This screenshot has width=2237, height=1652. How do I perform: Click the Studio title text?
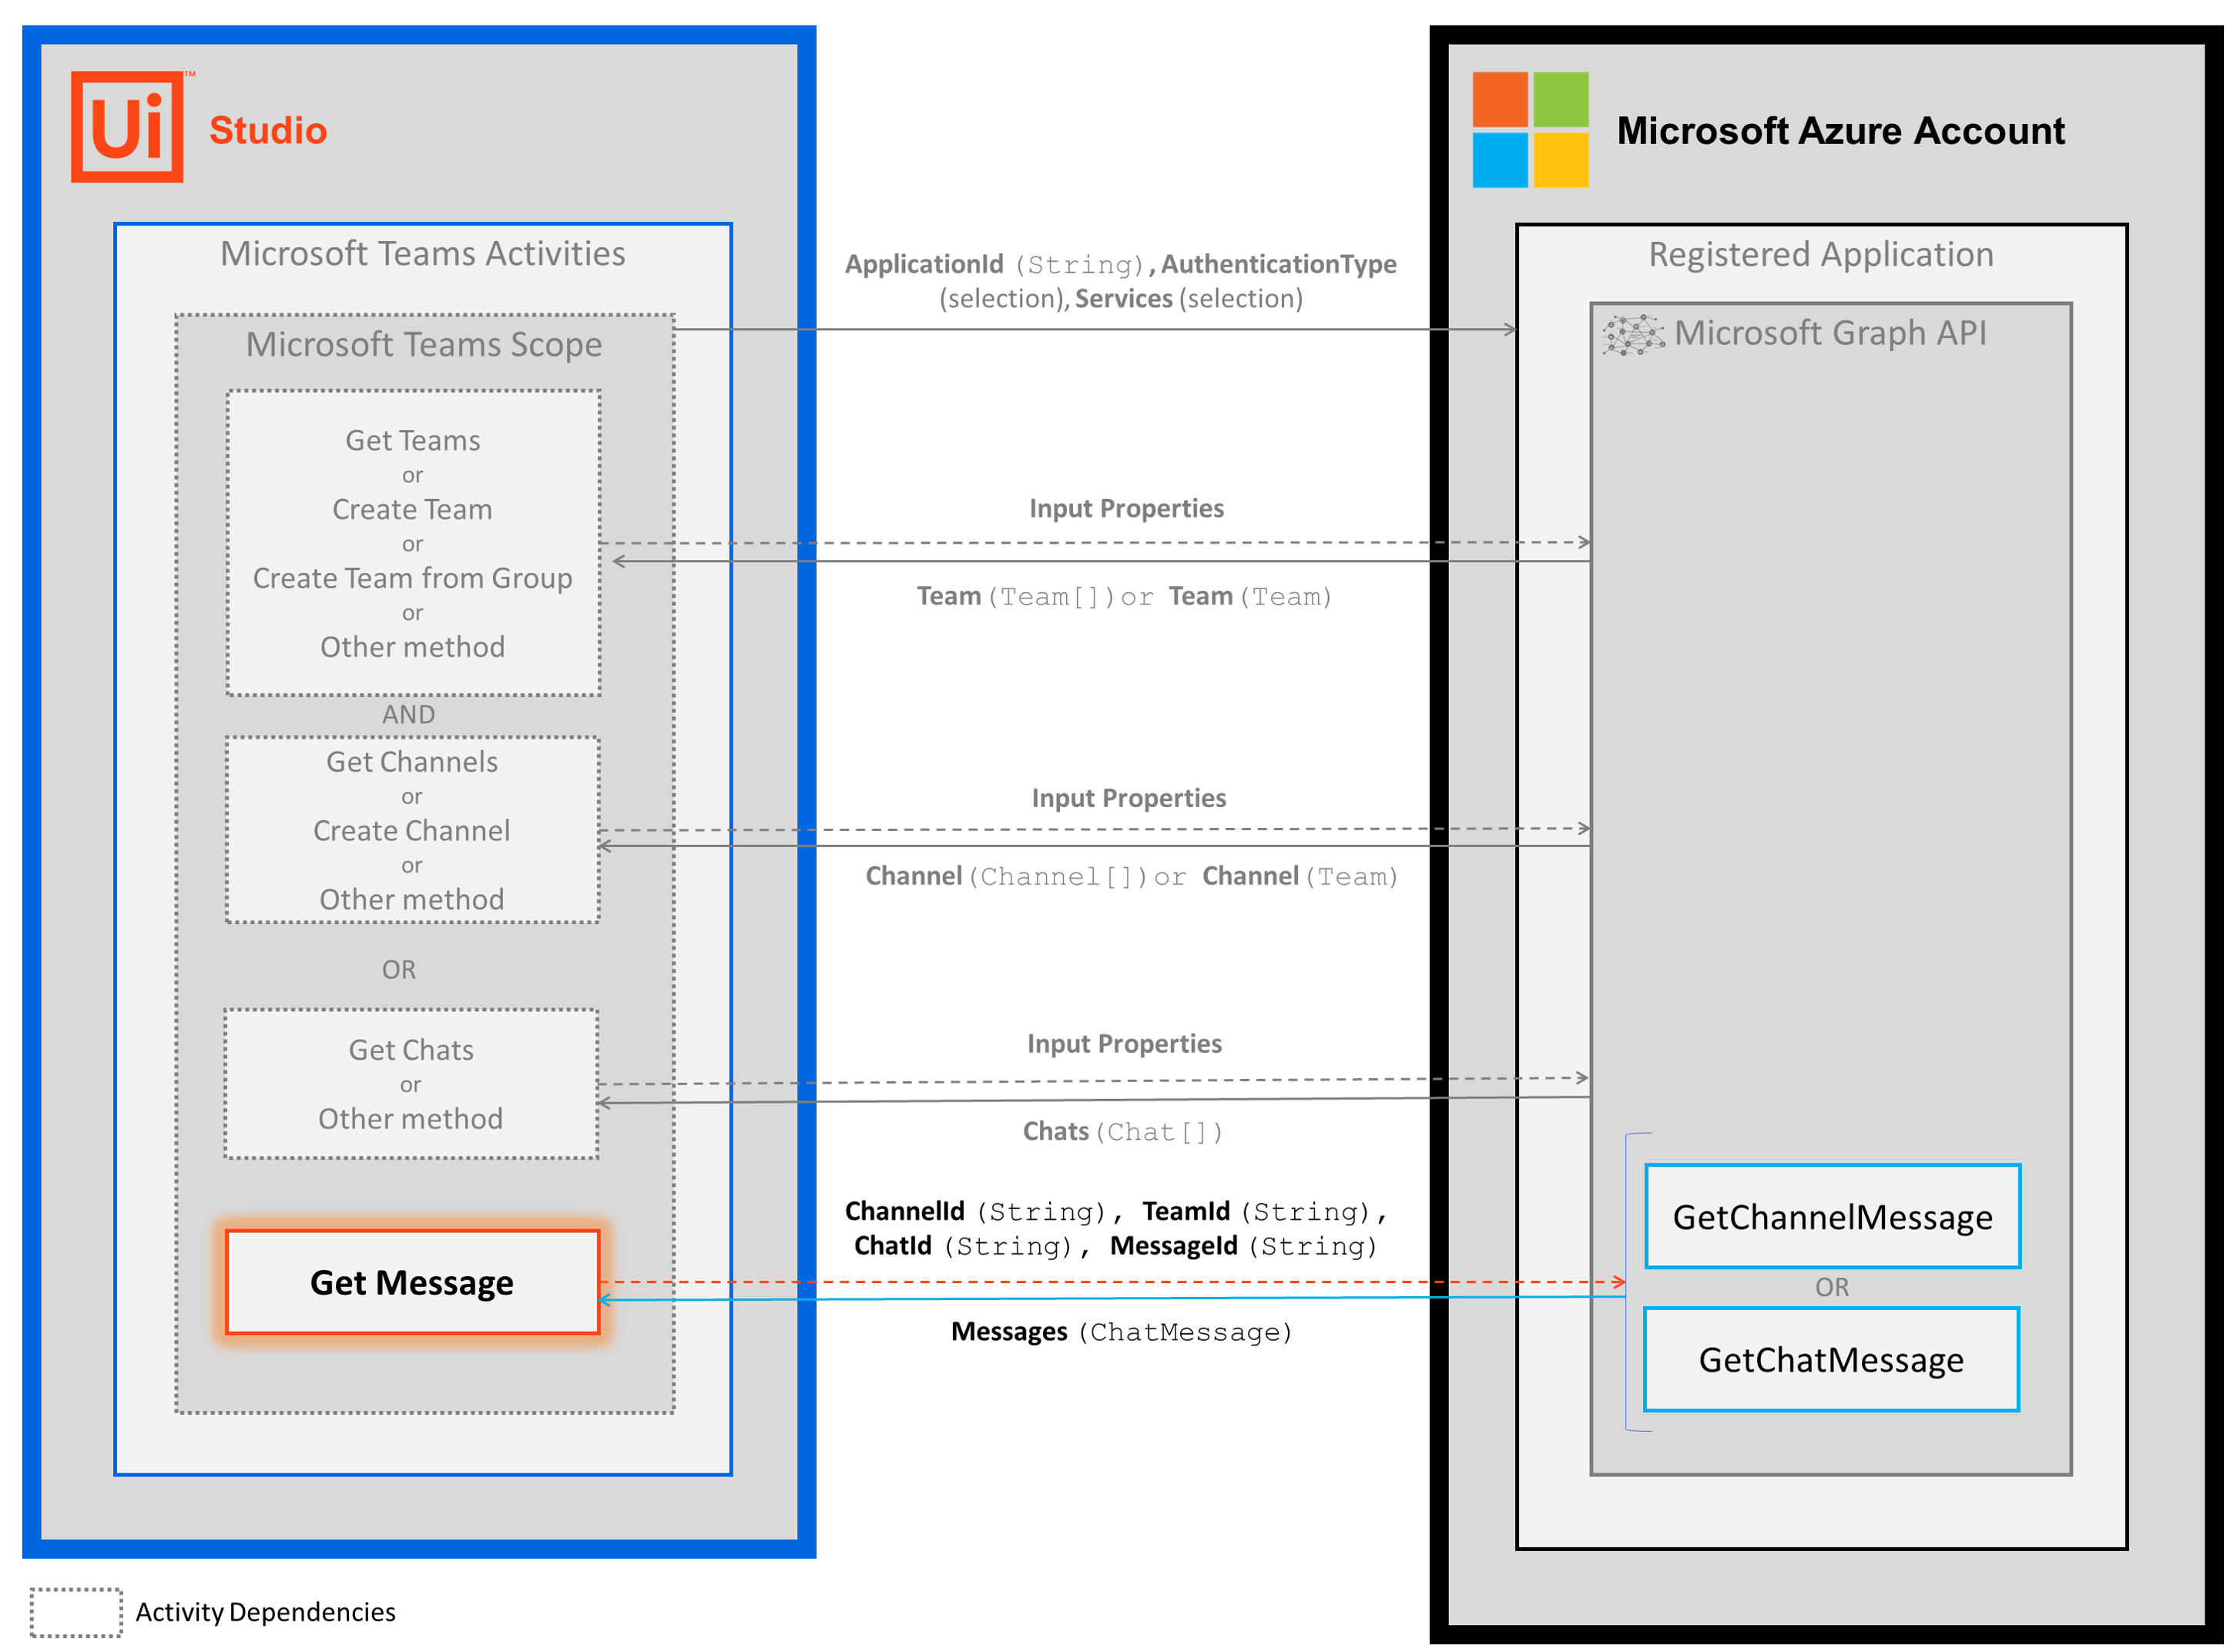[x=268, y=131]
